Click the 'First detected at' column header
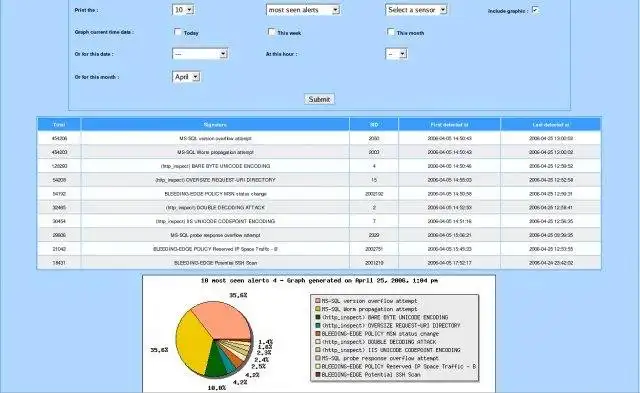This screenshot has width=640, height=393. pos(449,124)
